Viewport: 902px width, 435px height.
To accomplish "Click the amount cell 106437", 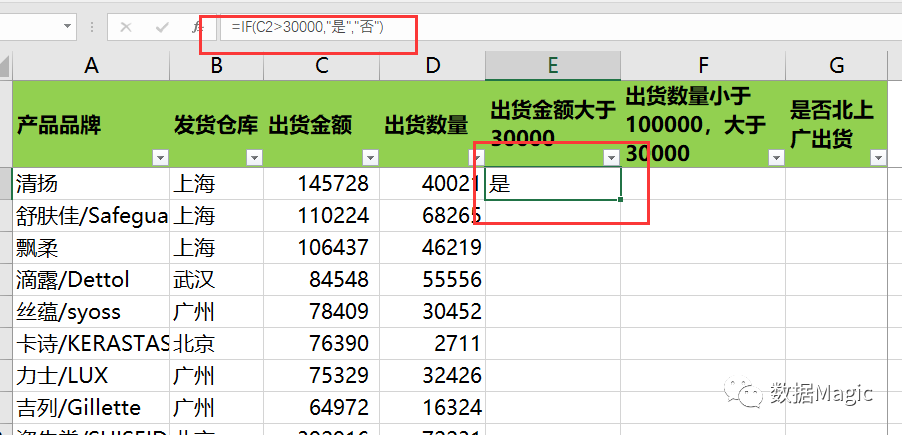I will pyautogui.click(x=322, y=248).
